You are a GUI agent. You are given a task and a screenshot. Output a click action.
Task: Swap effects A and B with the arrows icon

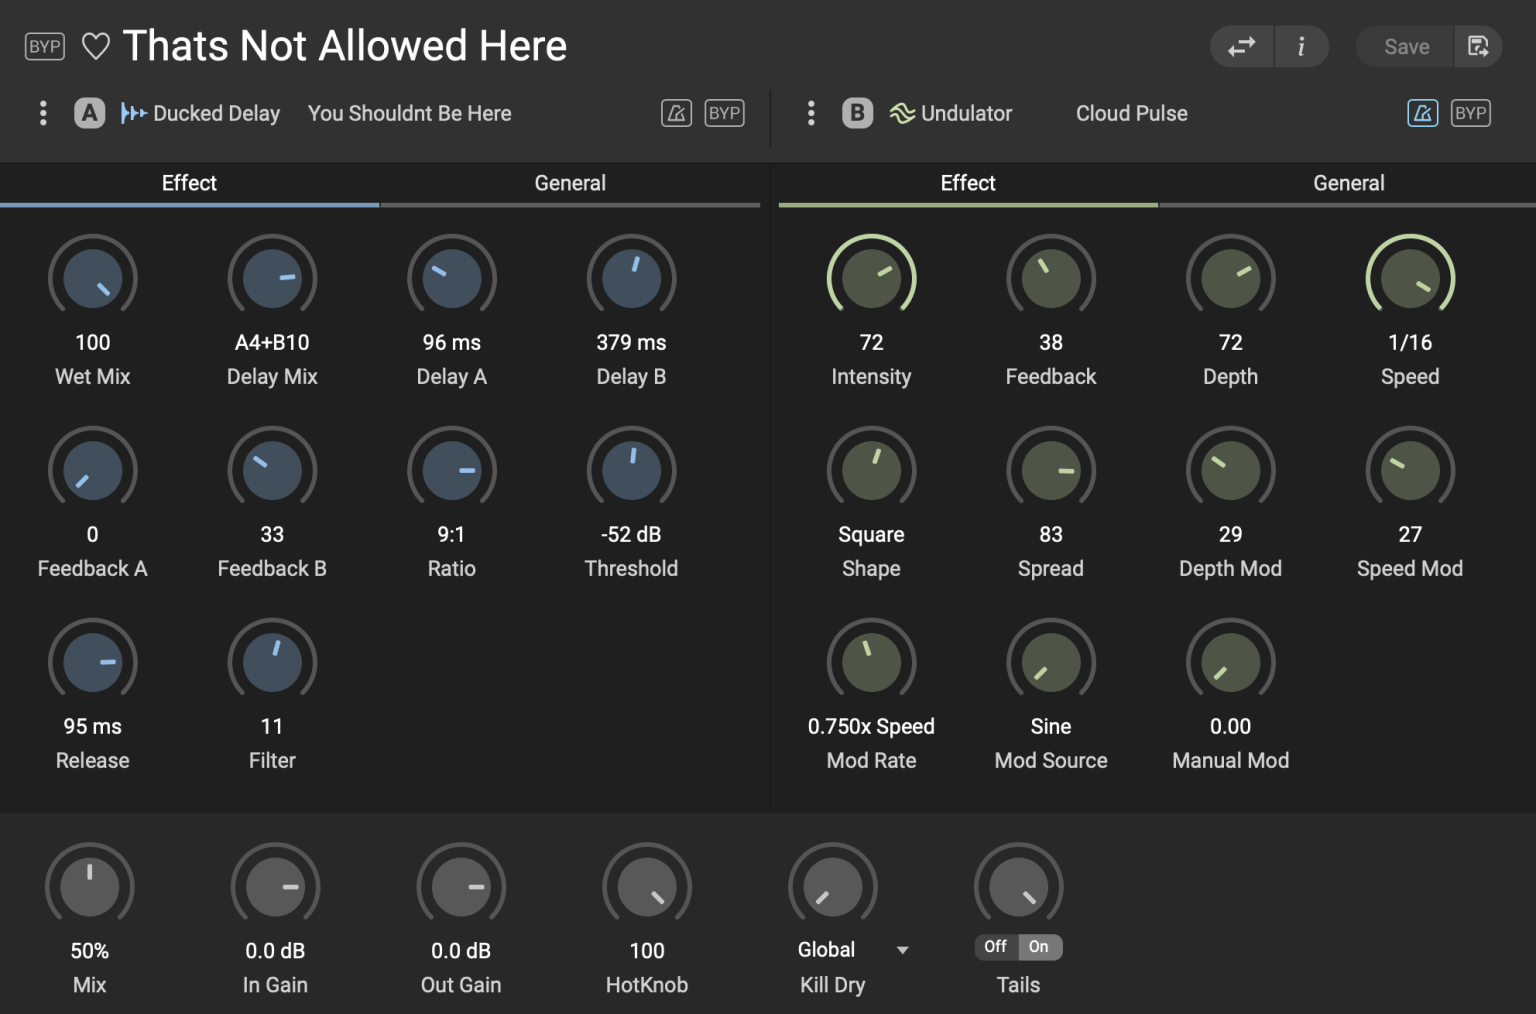point(1242,47)
